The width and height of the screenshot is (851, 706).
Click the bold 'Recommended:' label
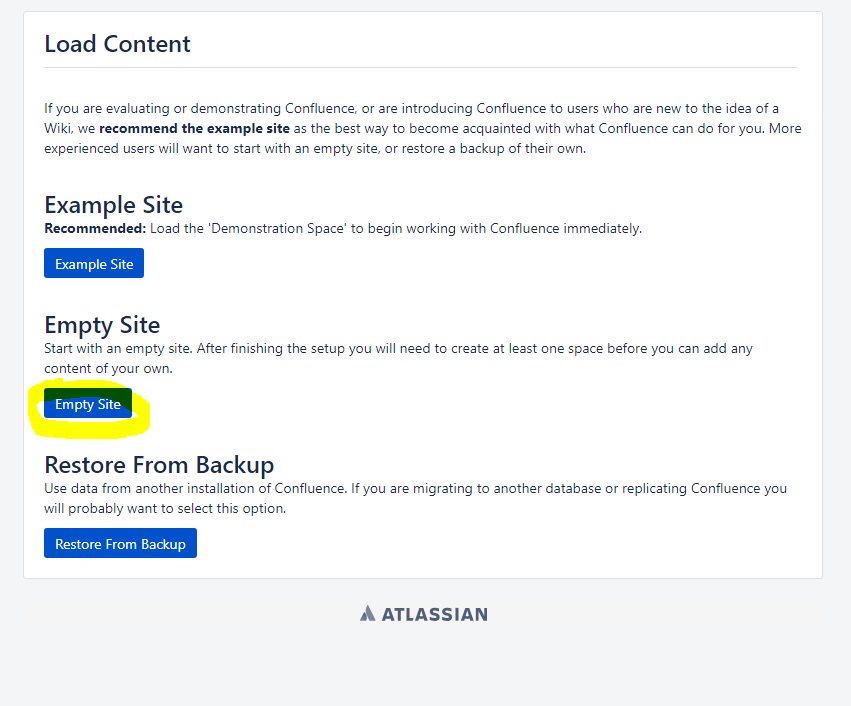coord(95,228)
